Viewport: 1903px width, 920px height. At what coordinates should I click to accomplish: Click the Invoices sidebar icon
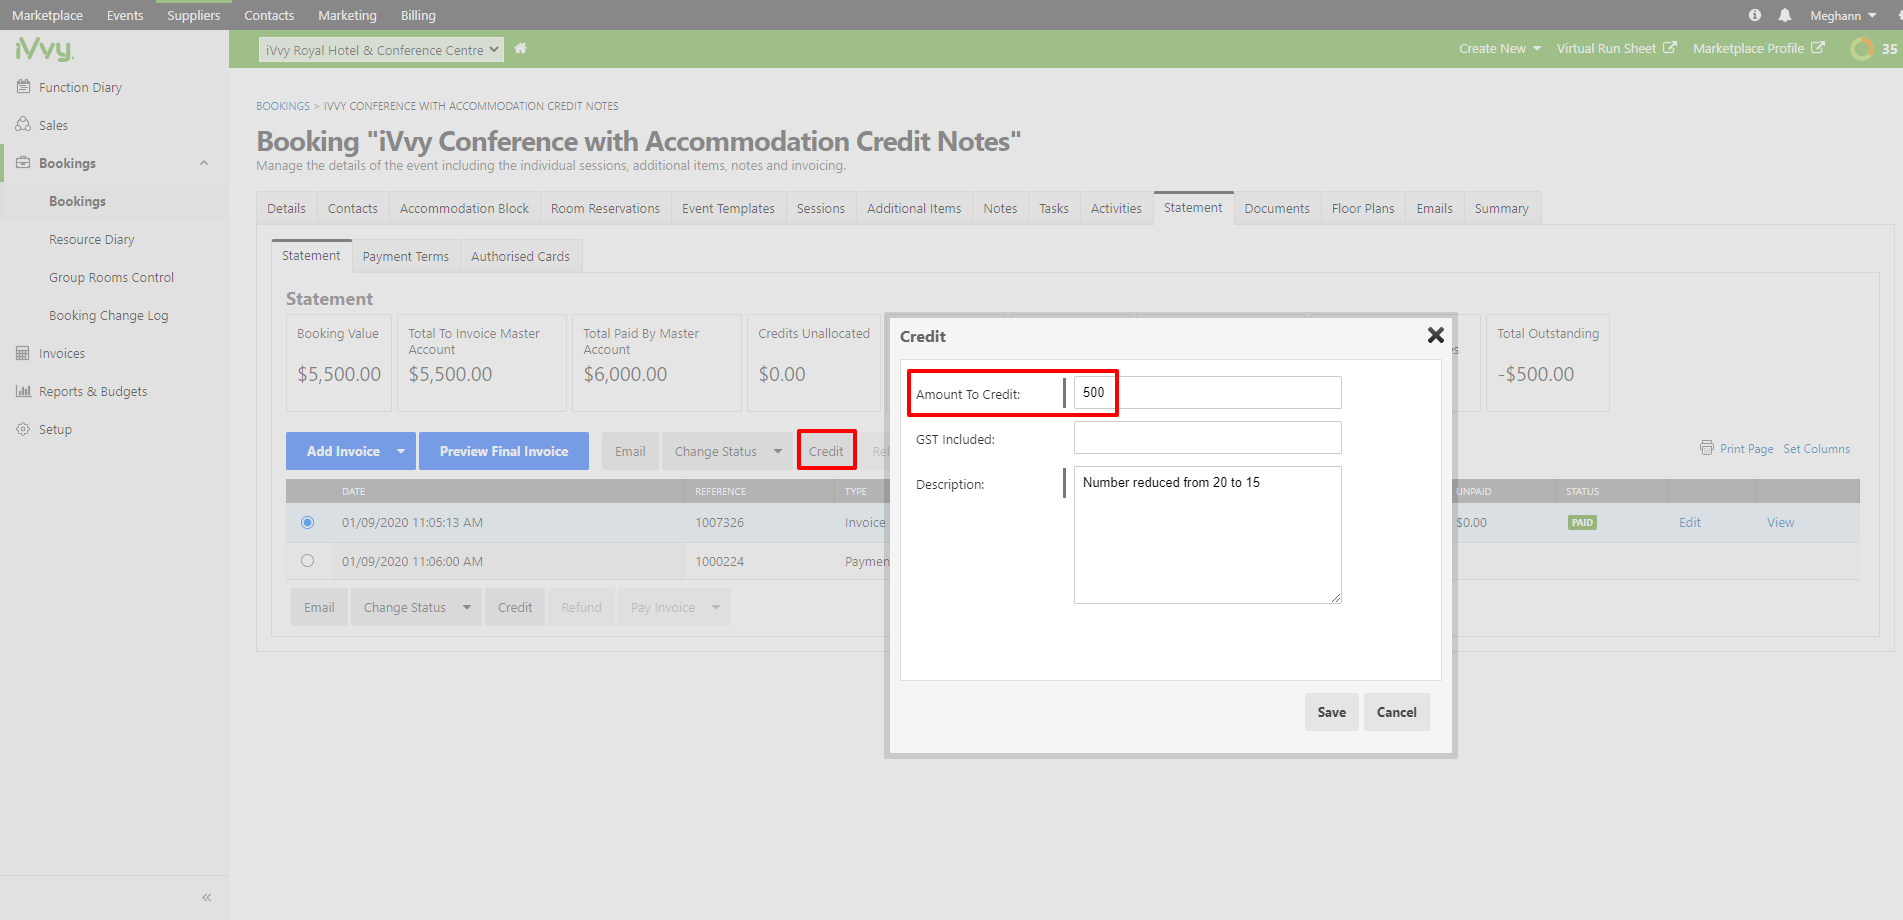click(x=23, y=353)
